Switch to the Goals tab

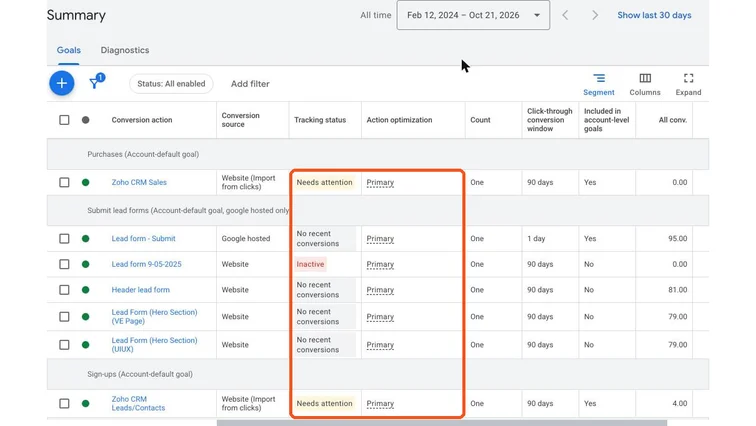click(68, 50)
